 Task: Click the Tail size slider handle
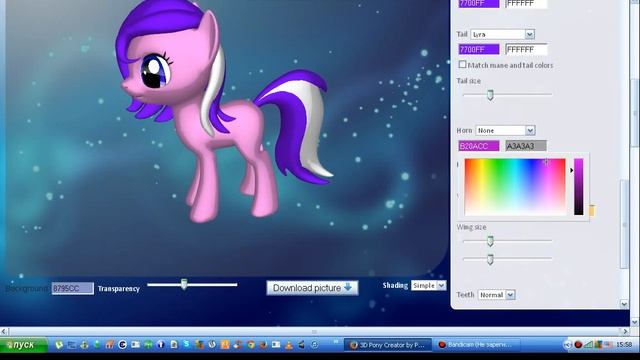coord(490,95)
